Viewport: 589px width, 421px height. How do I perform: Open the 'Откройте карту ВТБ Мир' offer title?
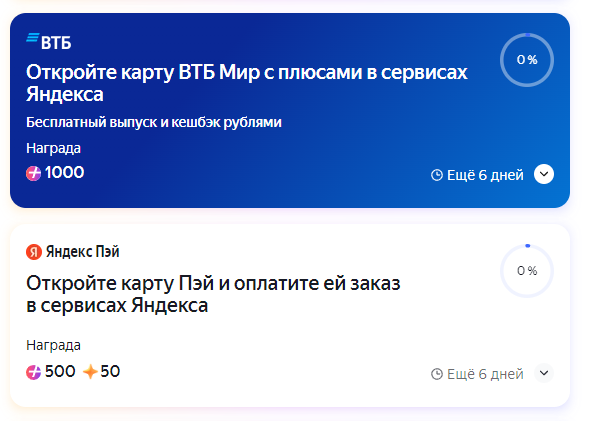click(247, 83)
